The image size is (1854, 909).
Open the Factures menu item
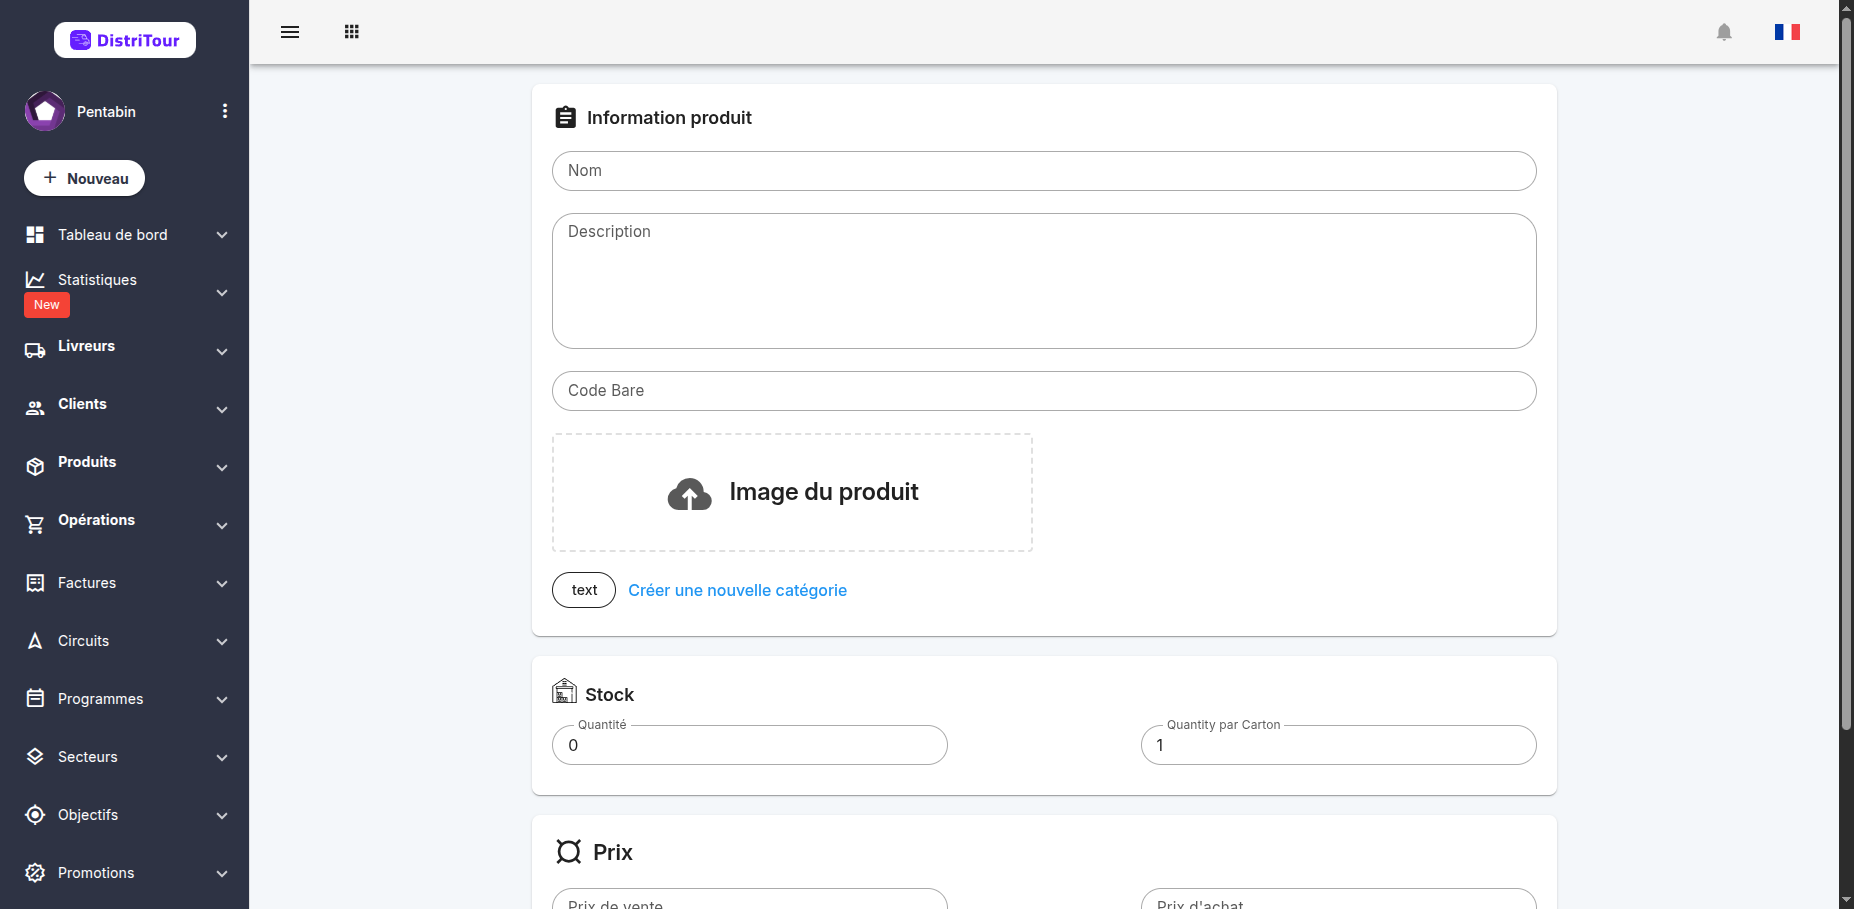pyautogui.click(x=125, y=583)
